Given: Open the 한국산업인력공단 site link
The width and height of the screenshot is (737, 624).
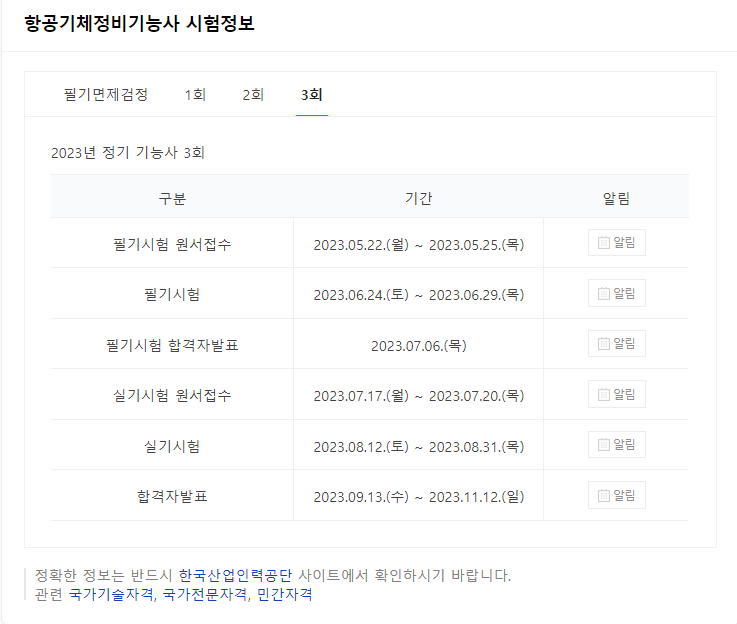Looking at the screenshot, I should pyautogui.click(x=235, y=575).
